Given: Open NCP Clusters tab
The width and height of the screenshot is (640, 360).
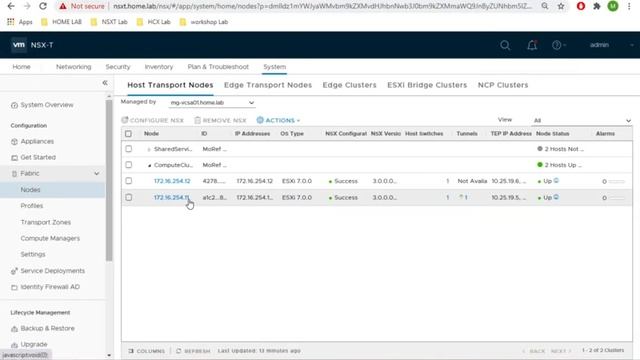Looking at the screenshot, I should (x=503, y=85).
